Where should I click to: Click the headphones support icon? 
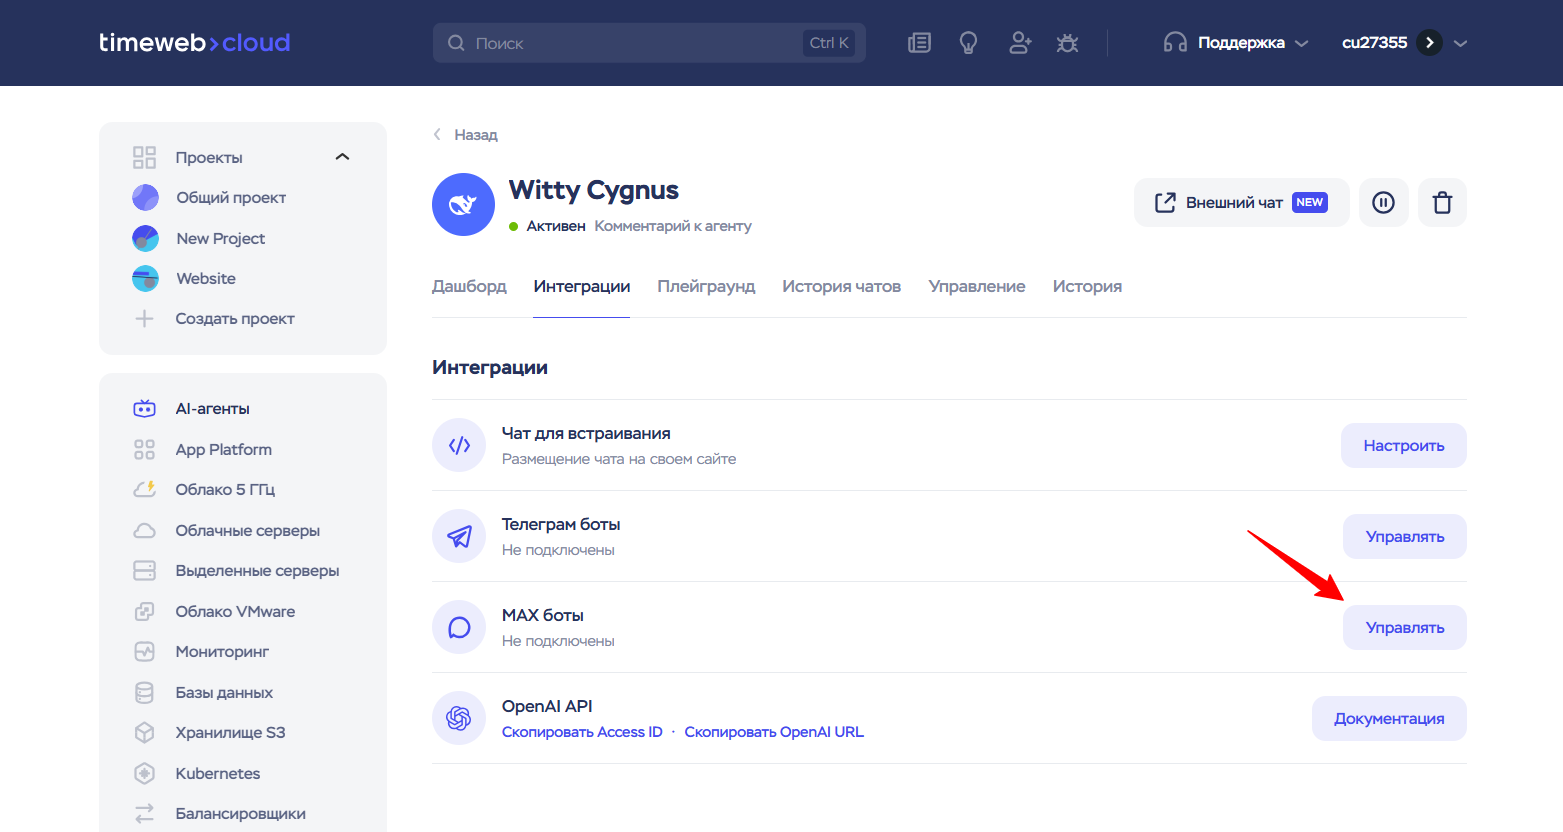point(1175,43)
